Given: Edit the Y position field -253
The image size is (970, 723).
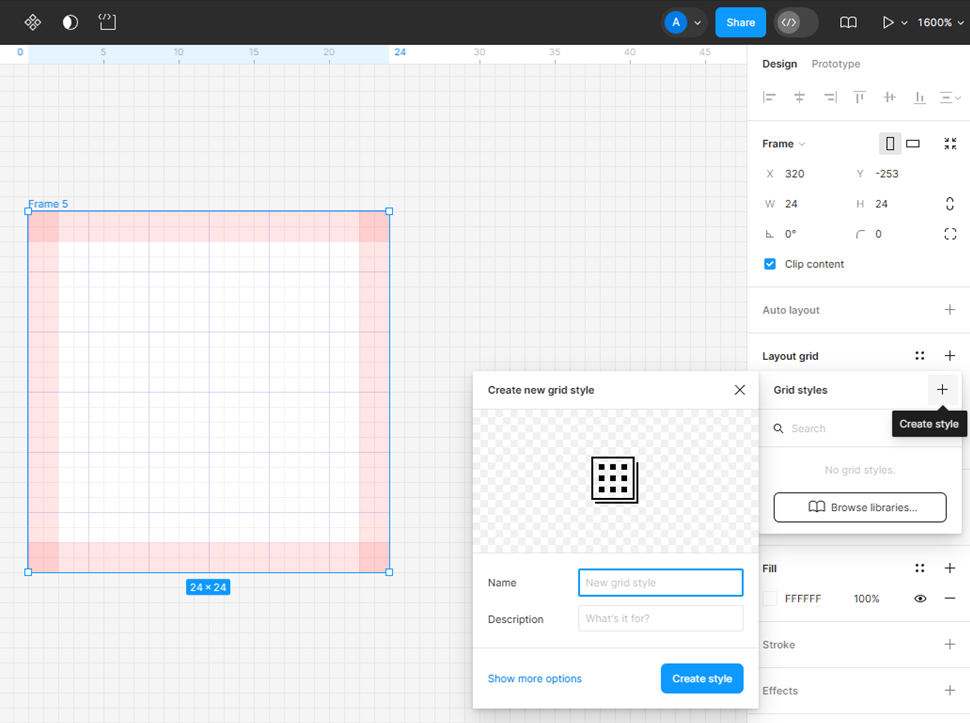Looking at the screenshot, I should (x=893, y=174).
